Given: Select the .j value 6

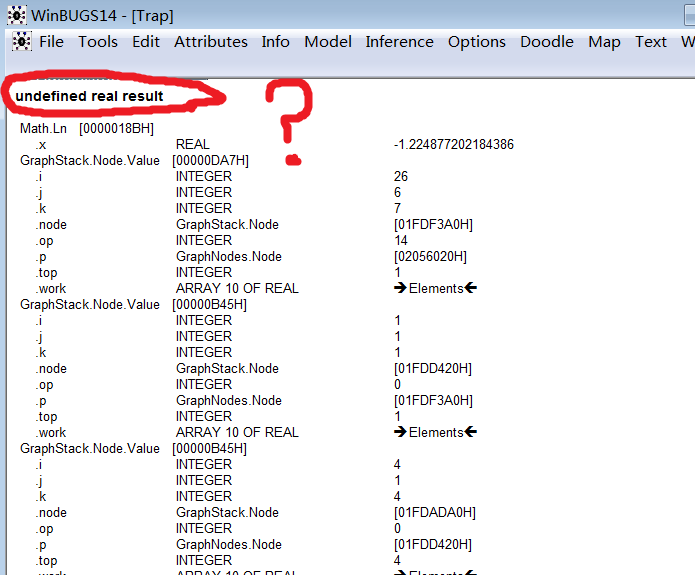Looking at the screenshot, I should click(397, 192).
